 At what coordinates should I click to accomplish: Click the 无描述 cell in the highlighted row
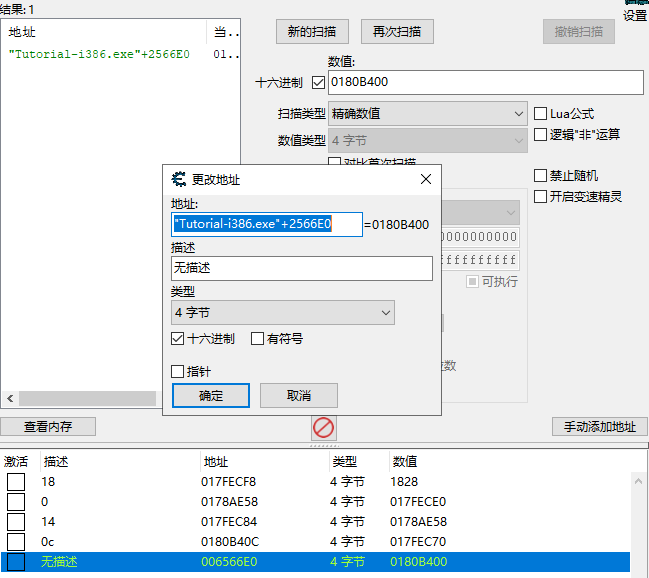pyautogui.click(x=59, y=562)
